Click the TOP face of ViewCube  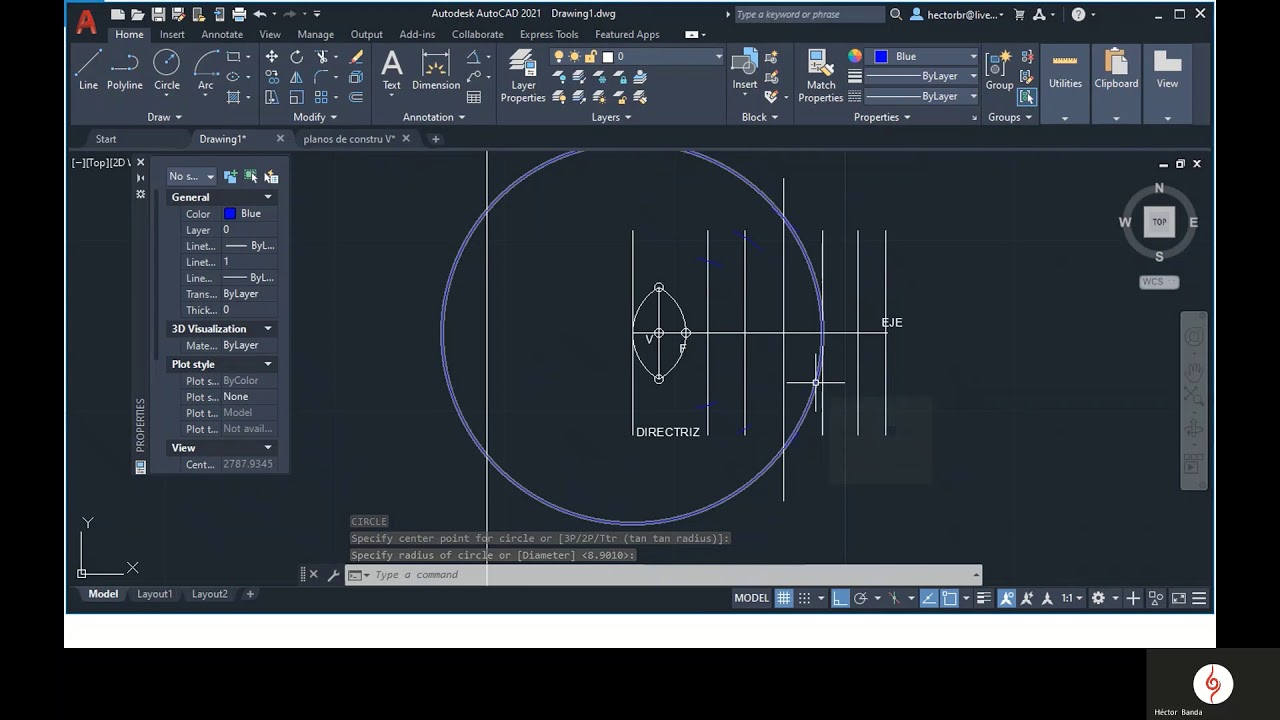pos(1159,222)
